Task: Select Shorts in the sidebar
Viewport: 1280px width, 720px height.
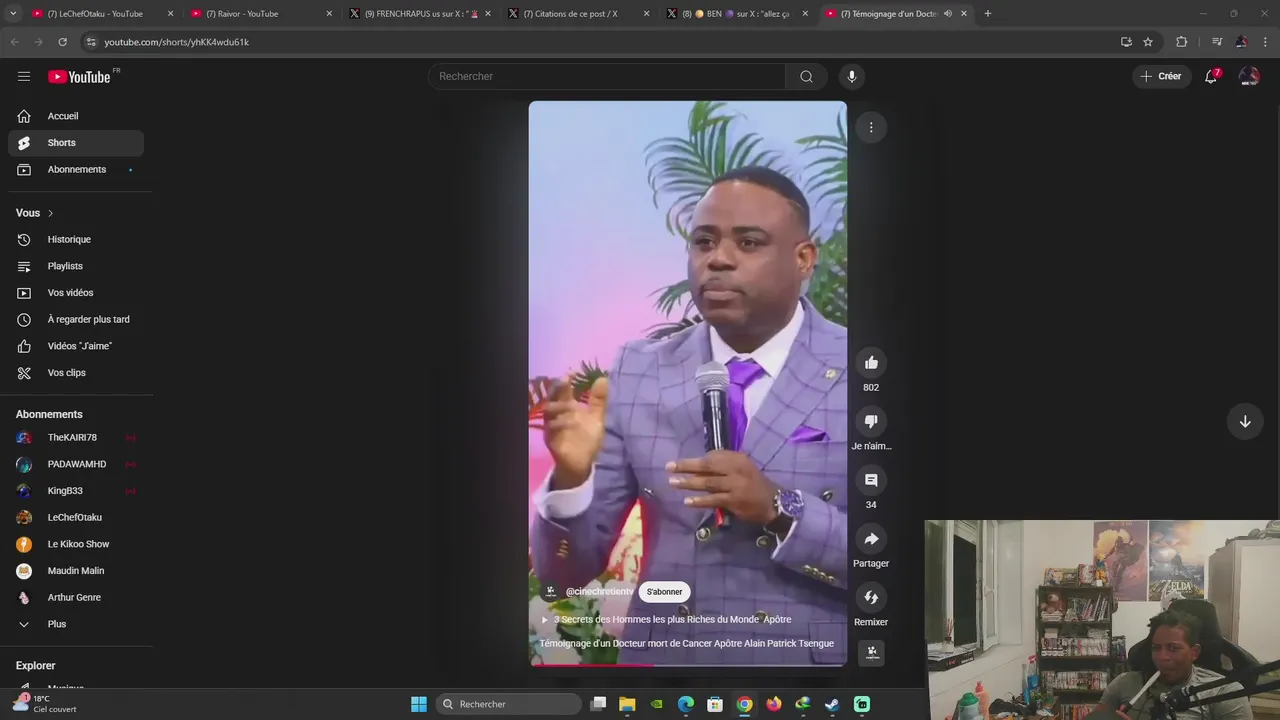Action: tap(76, 143)
